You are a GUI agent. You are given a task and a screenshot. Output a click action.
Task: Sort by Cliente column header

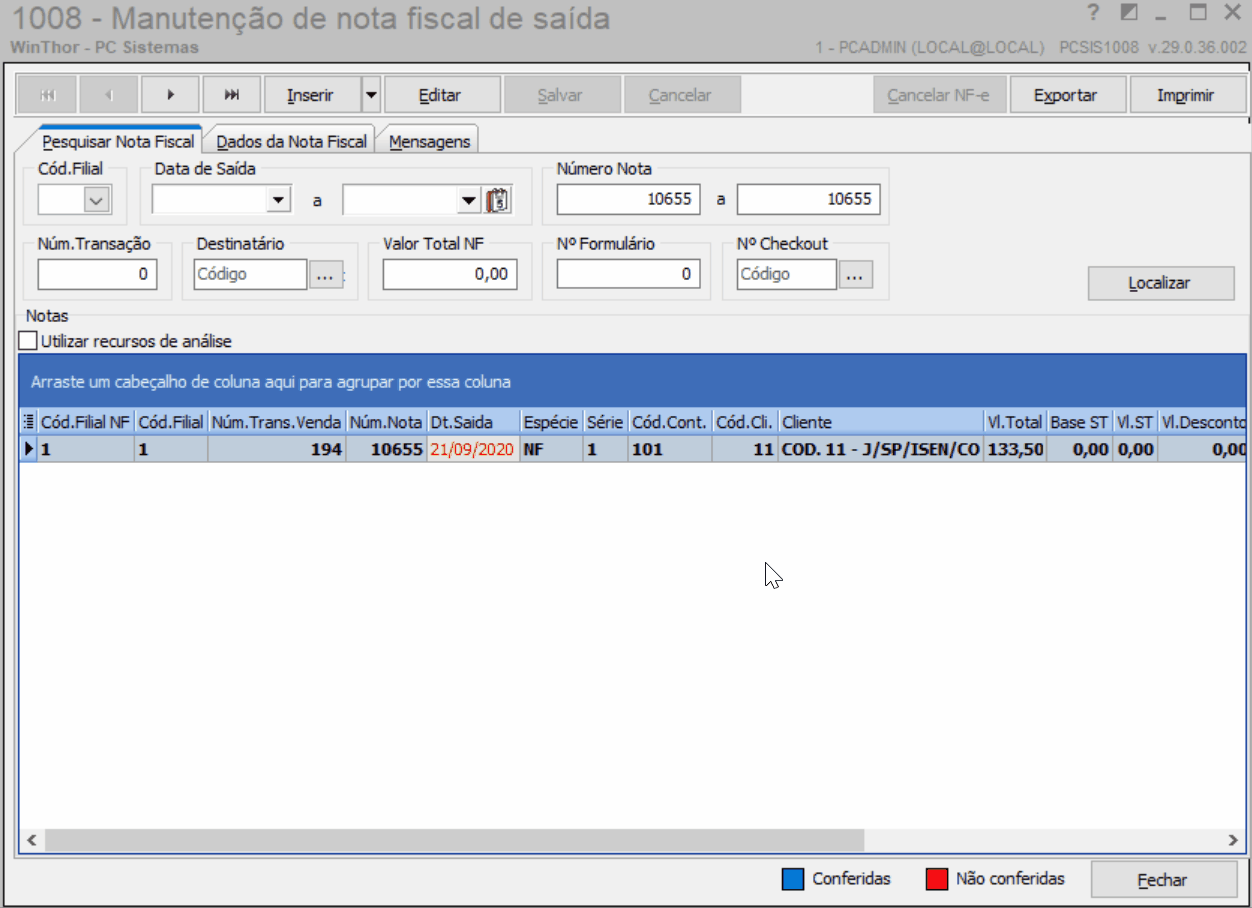(880, 422)
